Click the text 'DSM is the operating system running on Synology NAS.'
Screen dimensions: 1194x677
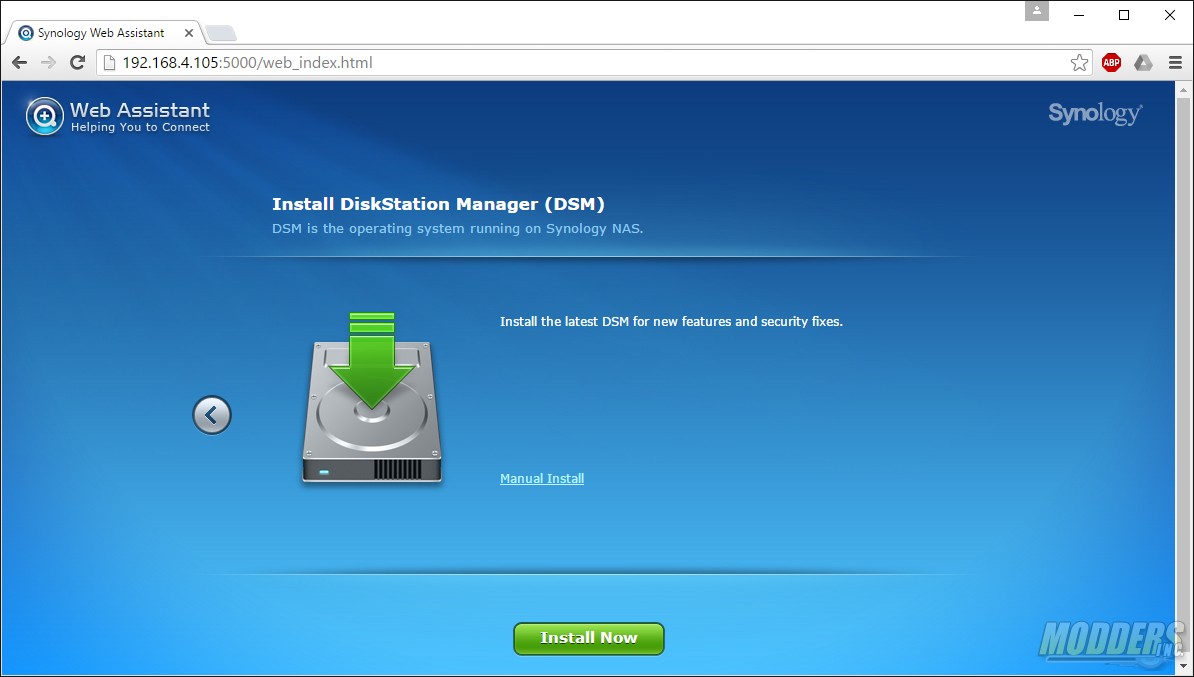click(x=458, y=228)
